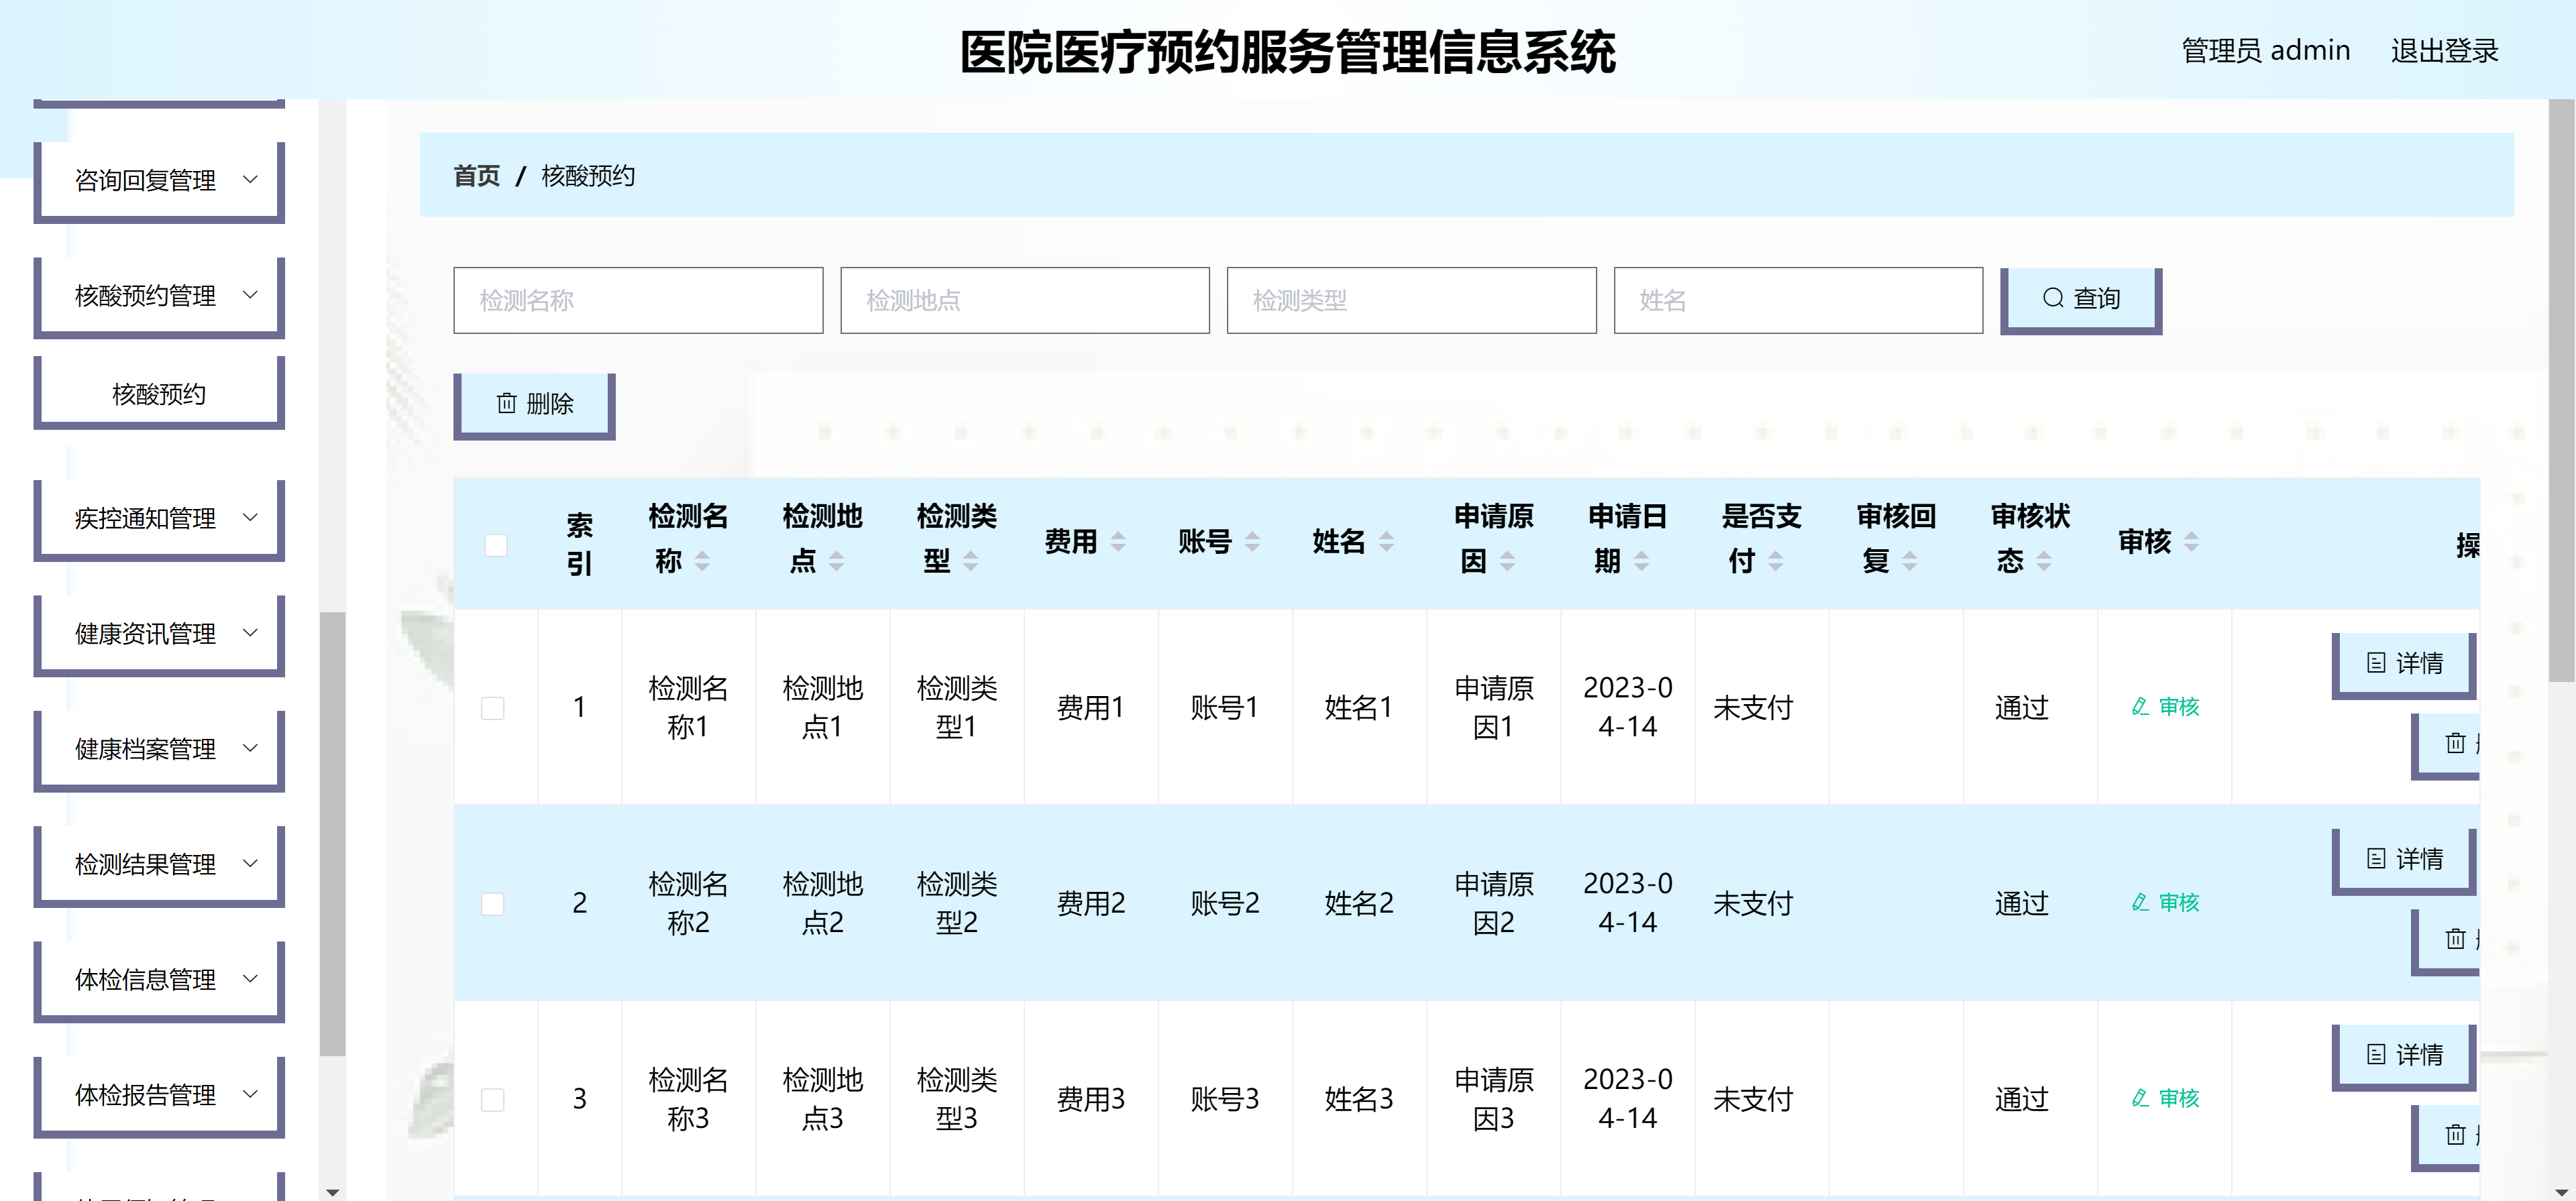Check the checkbox for row 3
This screenshot has height=1201, width=2576.
[x=493, y=1100]
